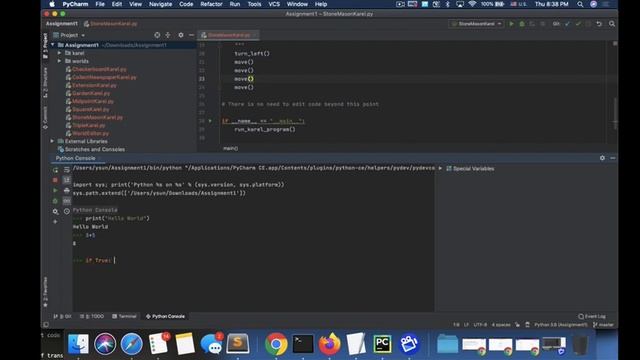The image size is (640, 360).
Task: Open the Commit side tool window
Action: click(x=45, y=118)
